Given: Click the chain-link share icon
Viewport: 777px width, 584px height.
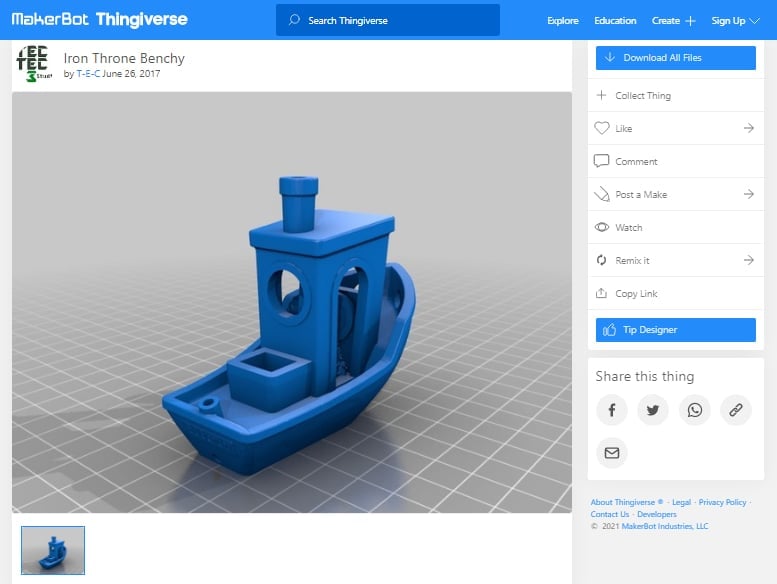Looking at the screenshot, I should click(x=736, y=410).
